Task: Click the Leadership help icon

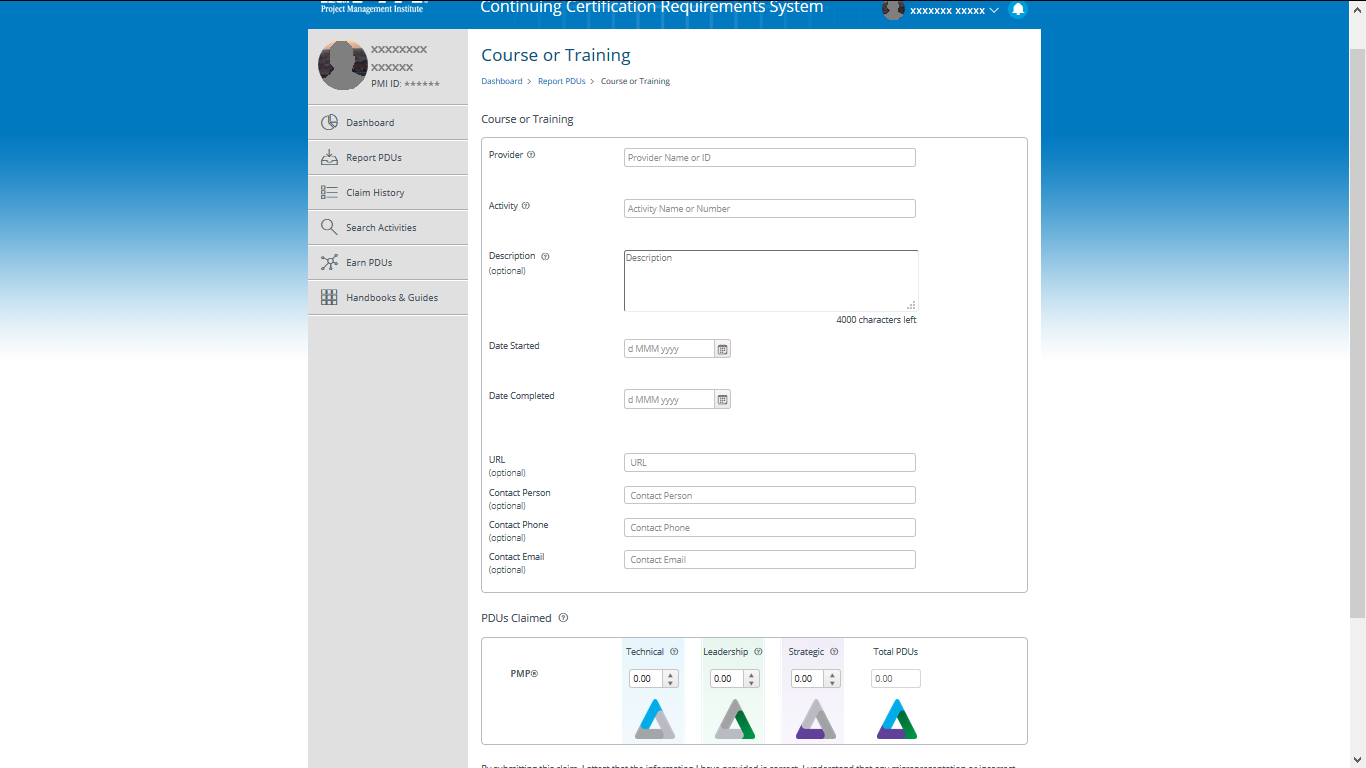Action: click(758, 651)
